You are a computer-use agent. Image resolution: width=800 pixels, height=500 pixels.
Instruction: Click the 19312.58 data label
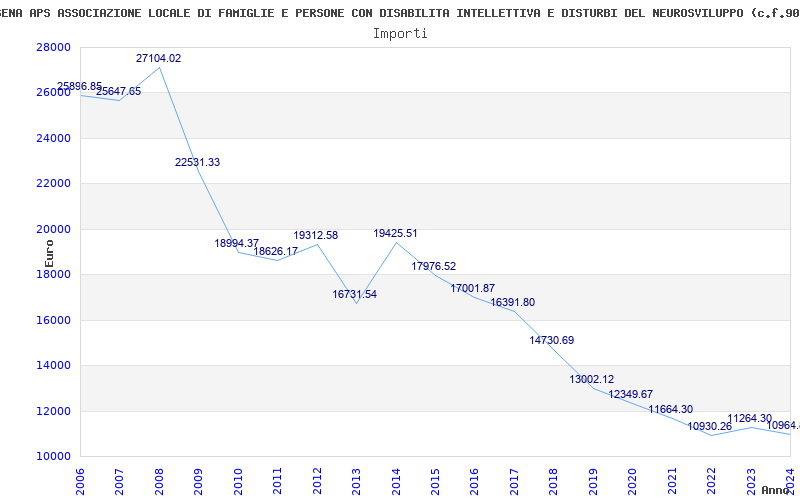(x=315, y=235)
